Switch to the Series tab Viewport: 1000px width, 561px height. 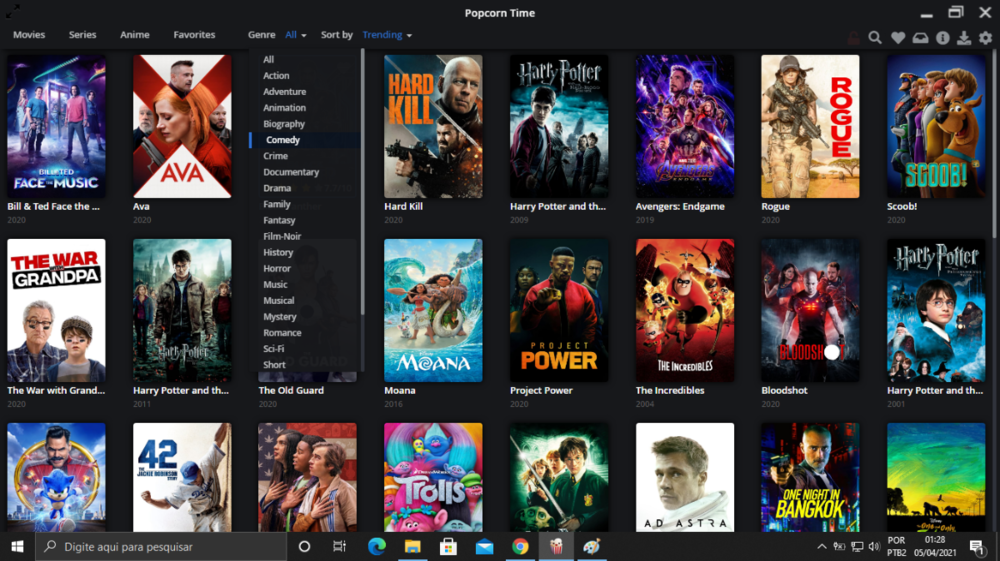[82, 35]
